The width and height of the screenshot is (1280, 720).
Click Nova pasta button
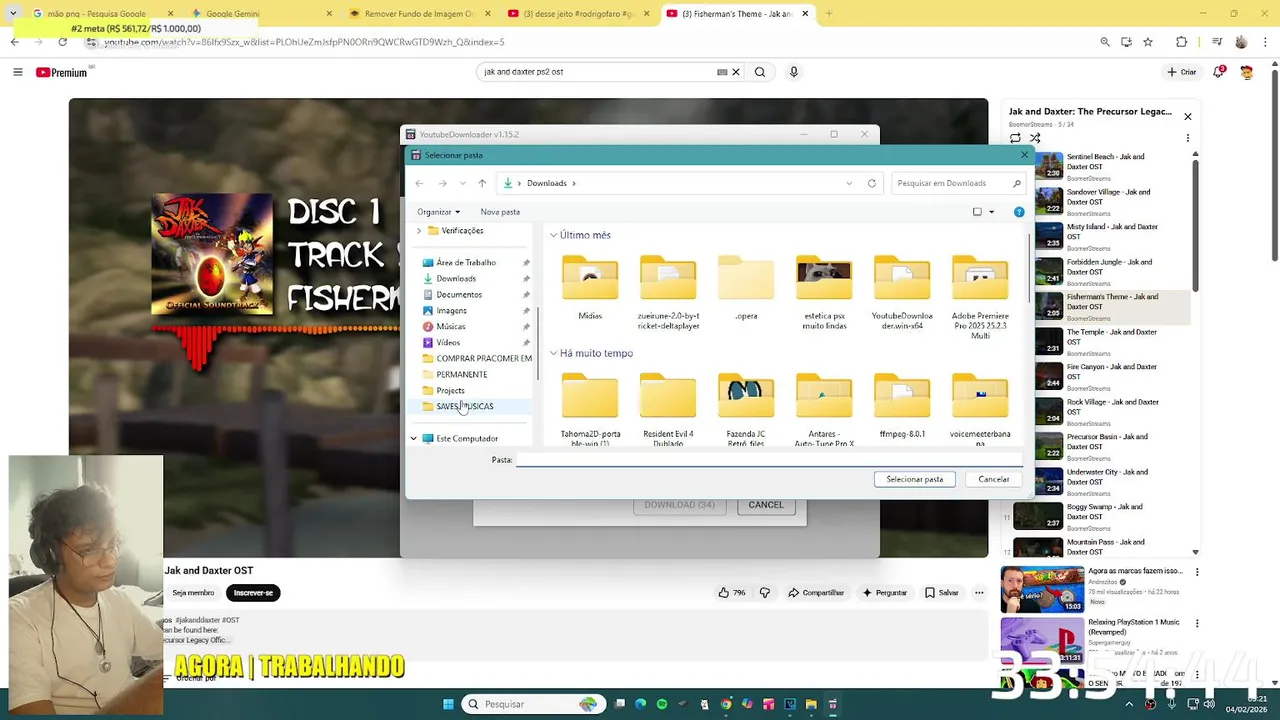click(500, 212)
